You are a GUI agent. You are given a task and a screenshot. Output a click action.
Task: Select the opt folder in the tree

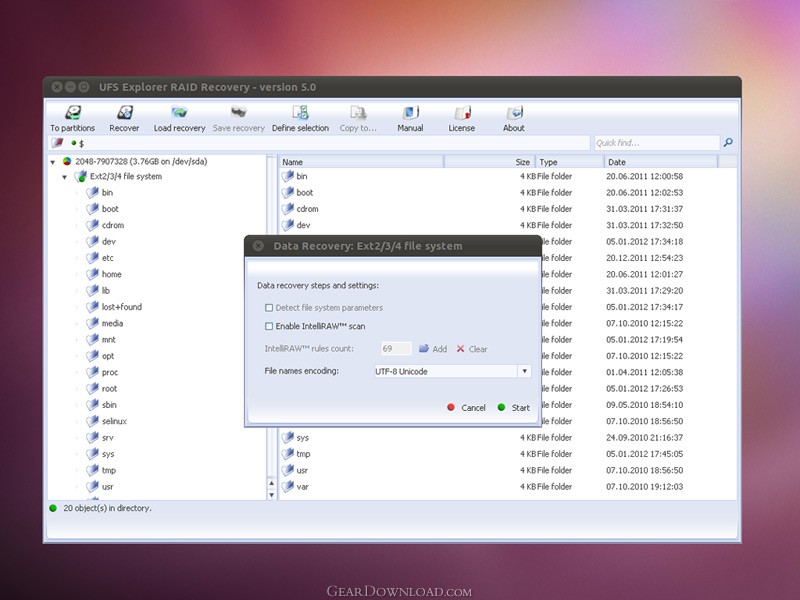pyautogui.click(x=108, y=356)
